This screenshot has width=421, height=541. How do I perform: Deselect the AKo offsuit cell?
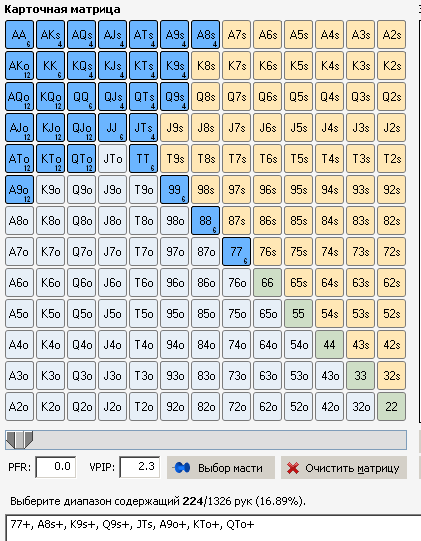click(x=19, y=66)
